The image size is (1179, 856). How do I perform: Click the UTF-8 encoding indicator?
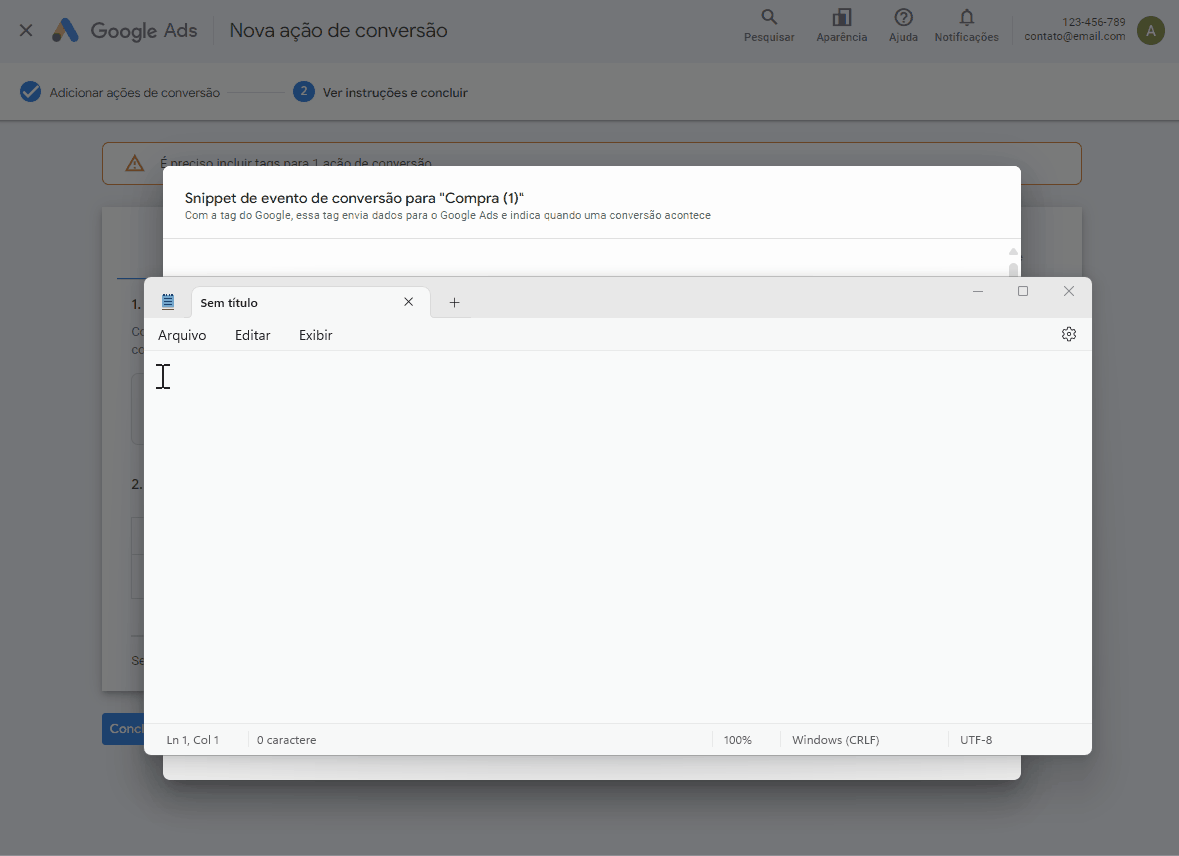(976, 740)
